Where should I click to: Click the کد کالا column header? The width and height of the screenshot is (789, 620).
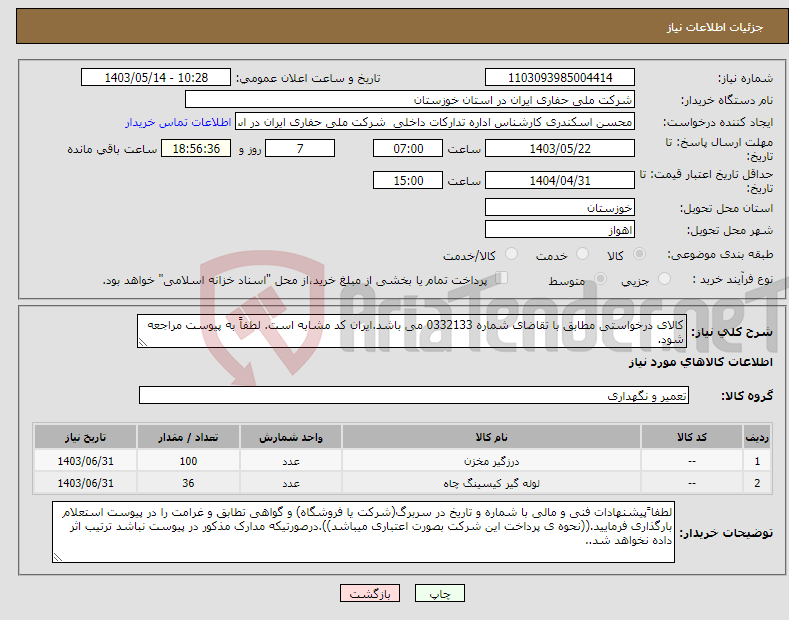691,437
